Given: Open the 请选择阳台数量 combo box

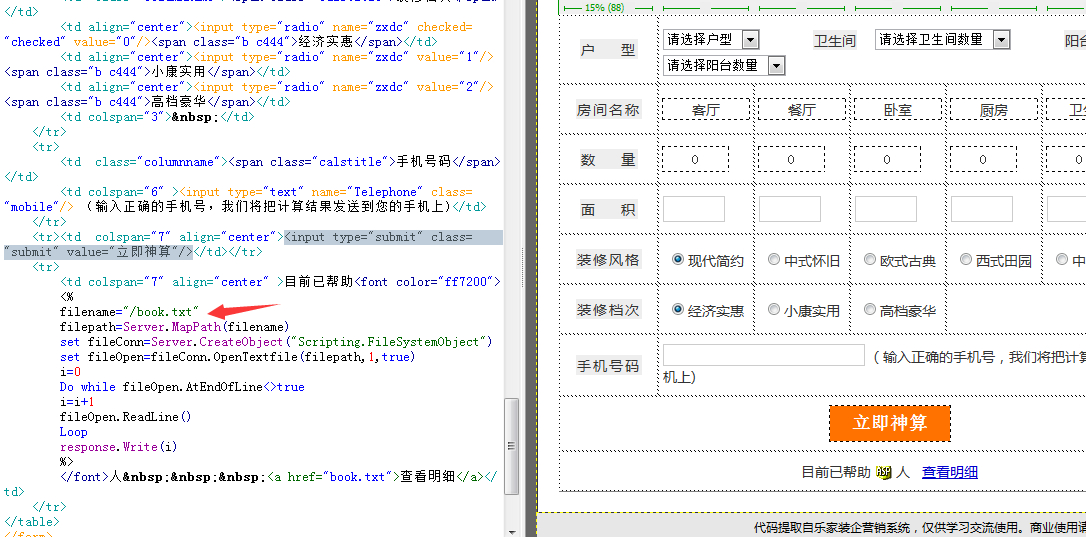Looking at the screenshot, I should click(724, 65).
